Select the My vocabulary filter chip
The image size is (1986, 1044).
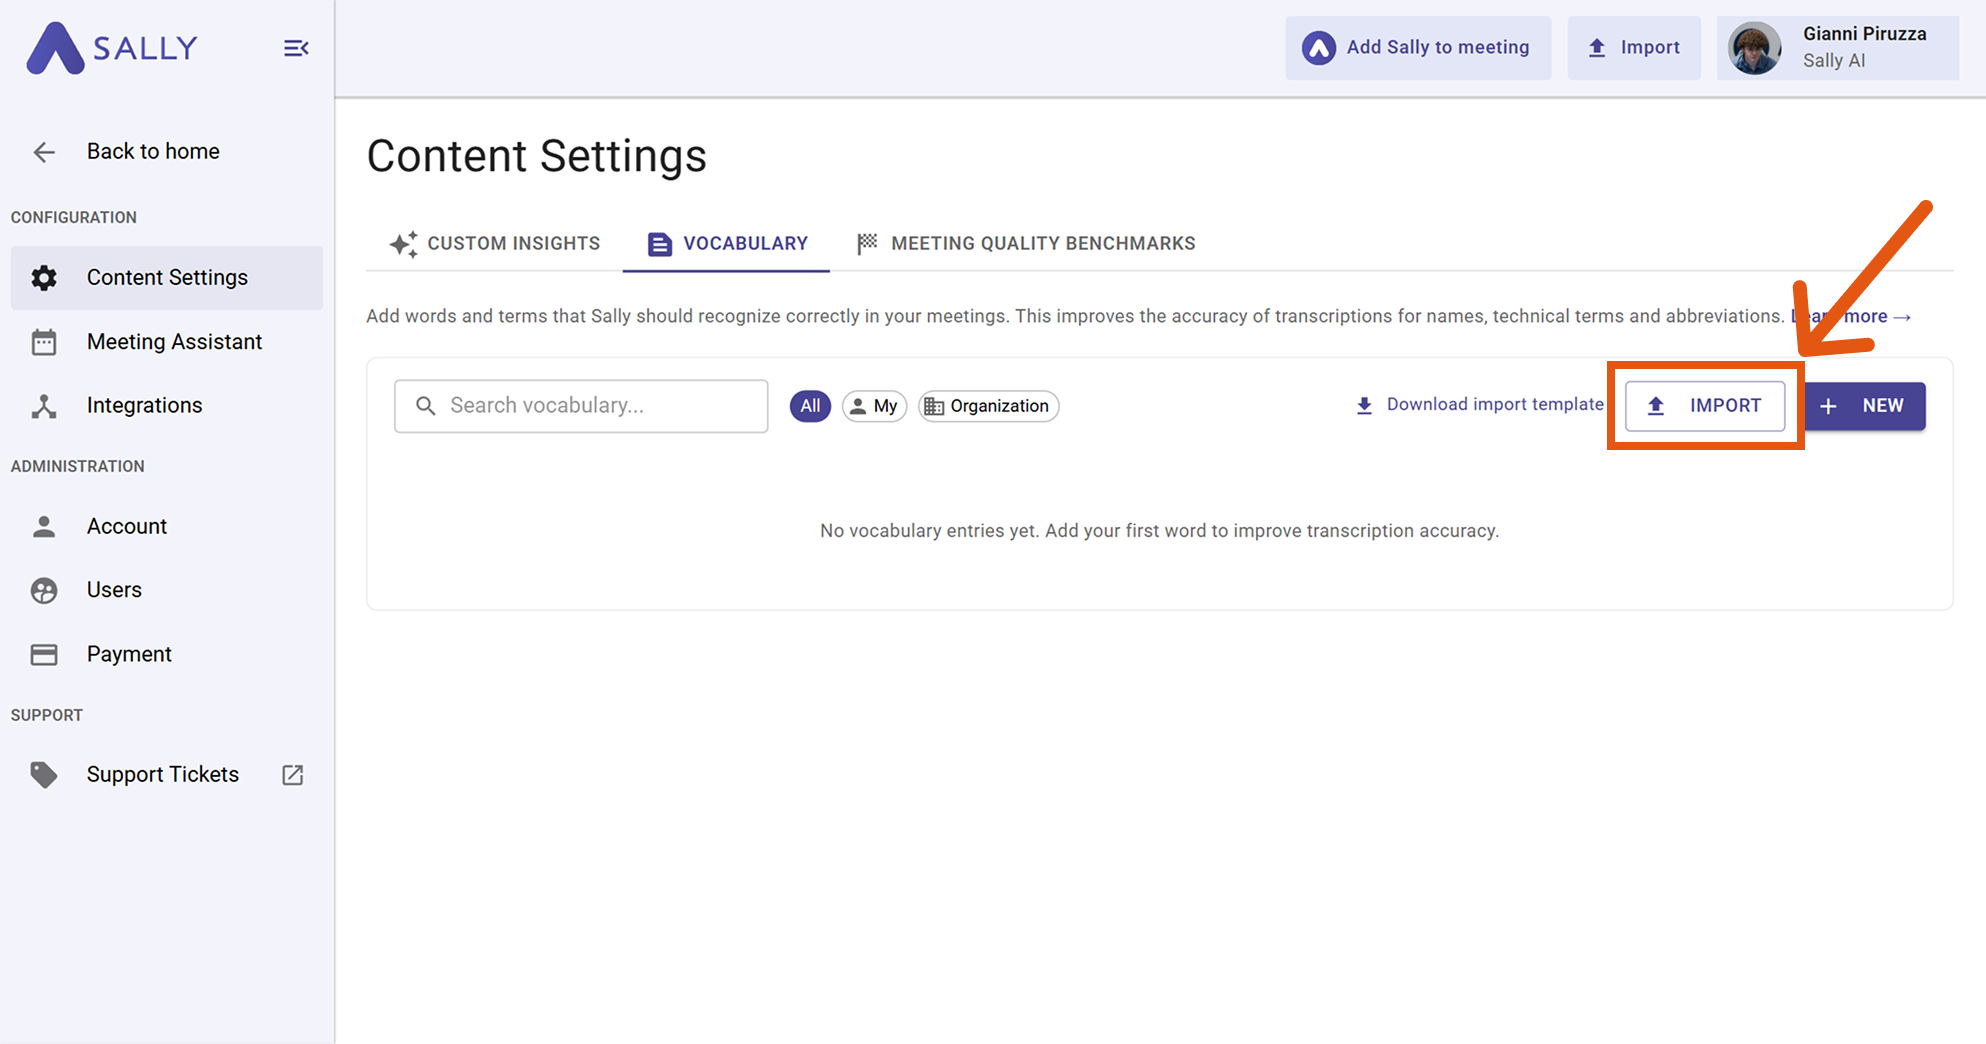pyautogui.click(x=874, y=406)
